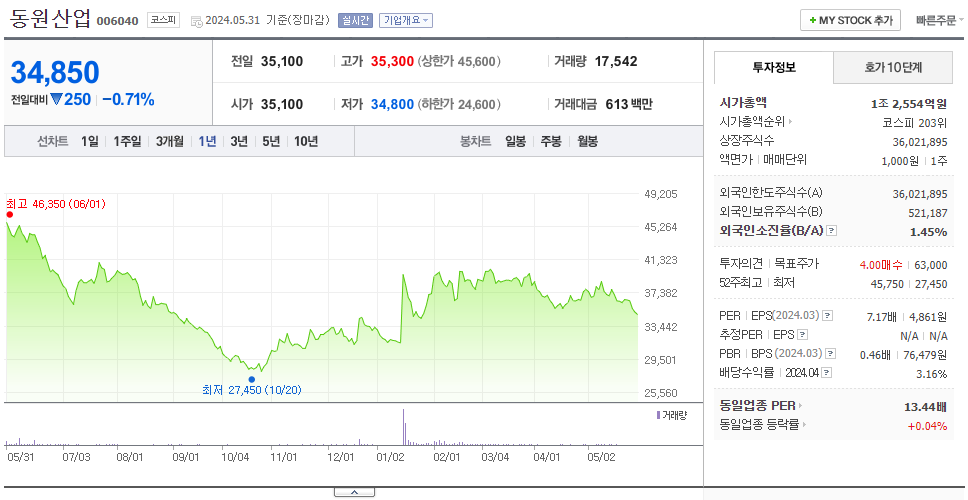Switch to the 투자정보 tab
This screenshot has width=968, height=500.
click(x=774, y=67)
